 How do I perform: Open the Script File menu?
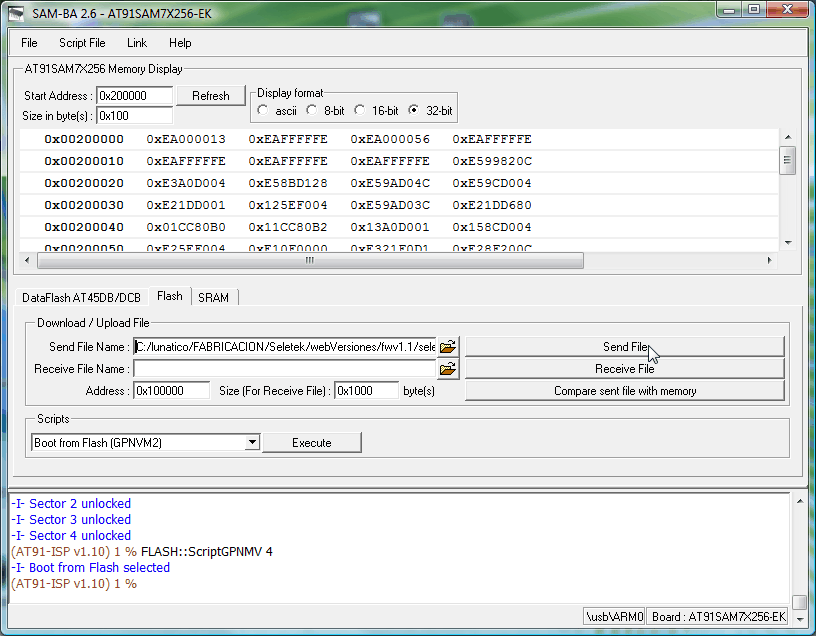[82, 43]
